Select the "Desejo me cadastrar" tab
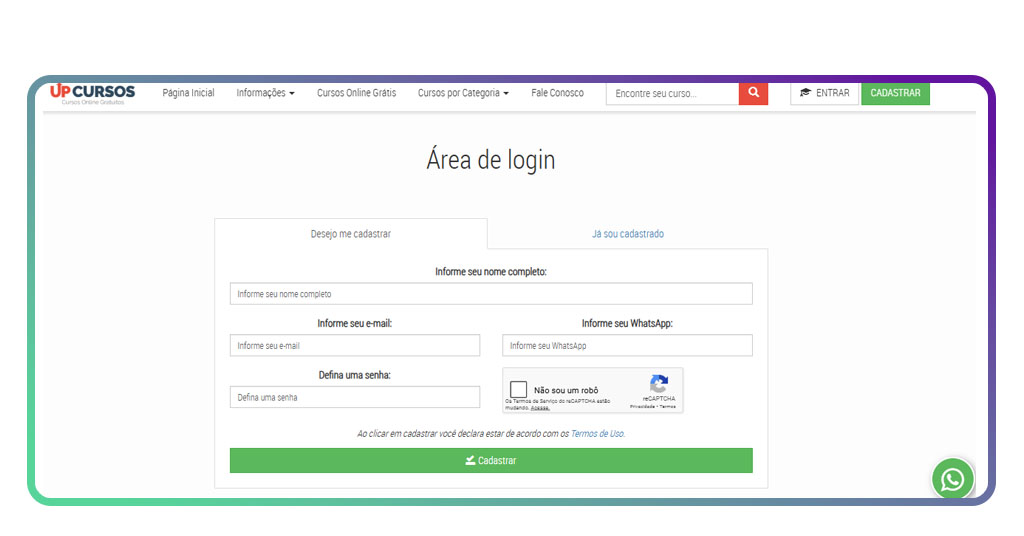Screen dimensions: 1024x536 pyautogui.click(x=350, y=234)
